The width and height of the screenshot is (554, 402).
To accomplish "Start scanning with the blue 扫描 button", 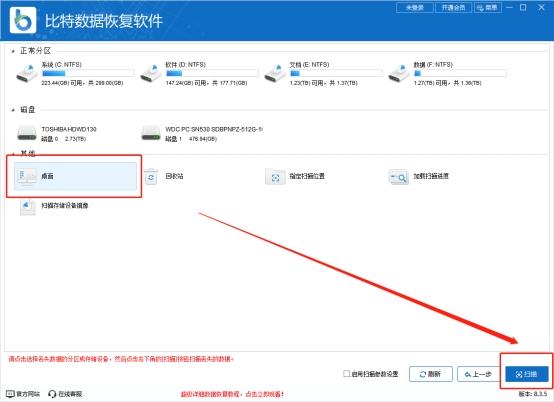I will [527, 374].
